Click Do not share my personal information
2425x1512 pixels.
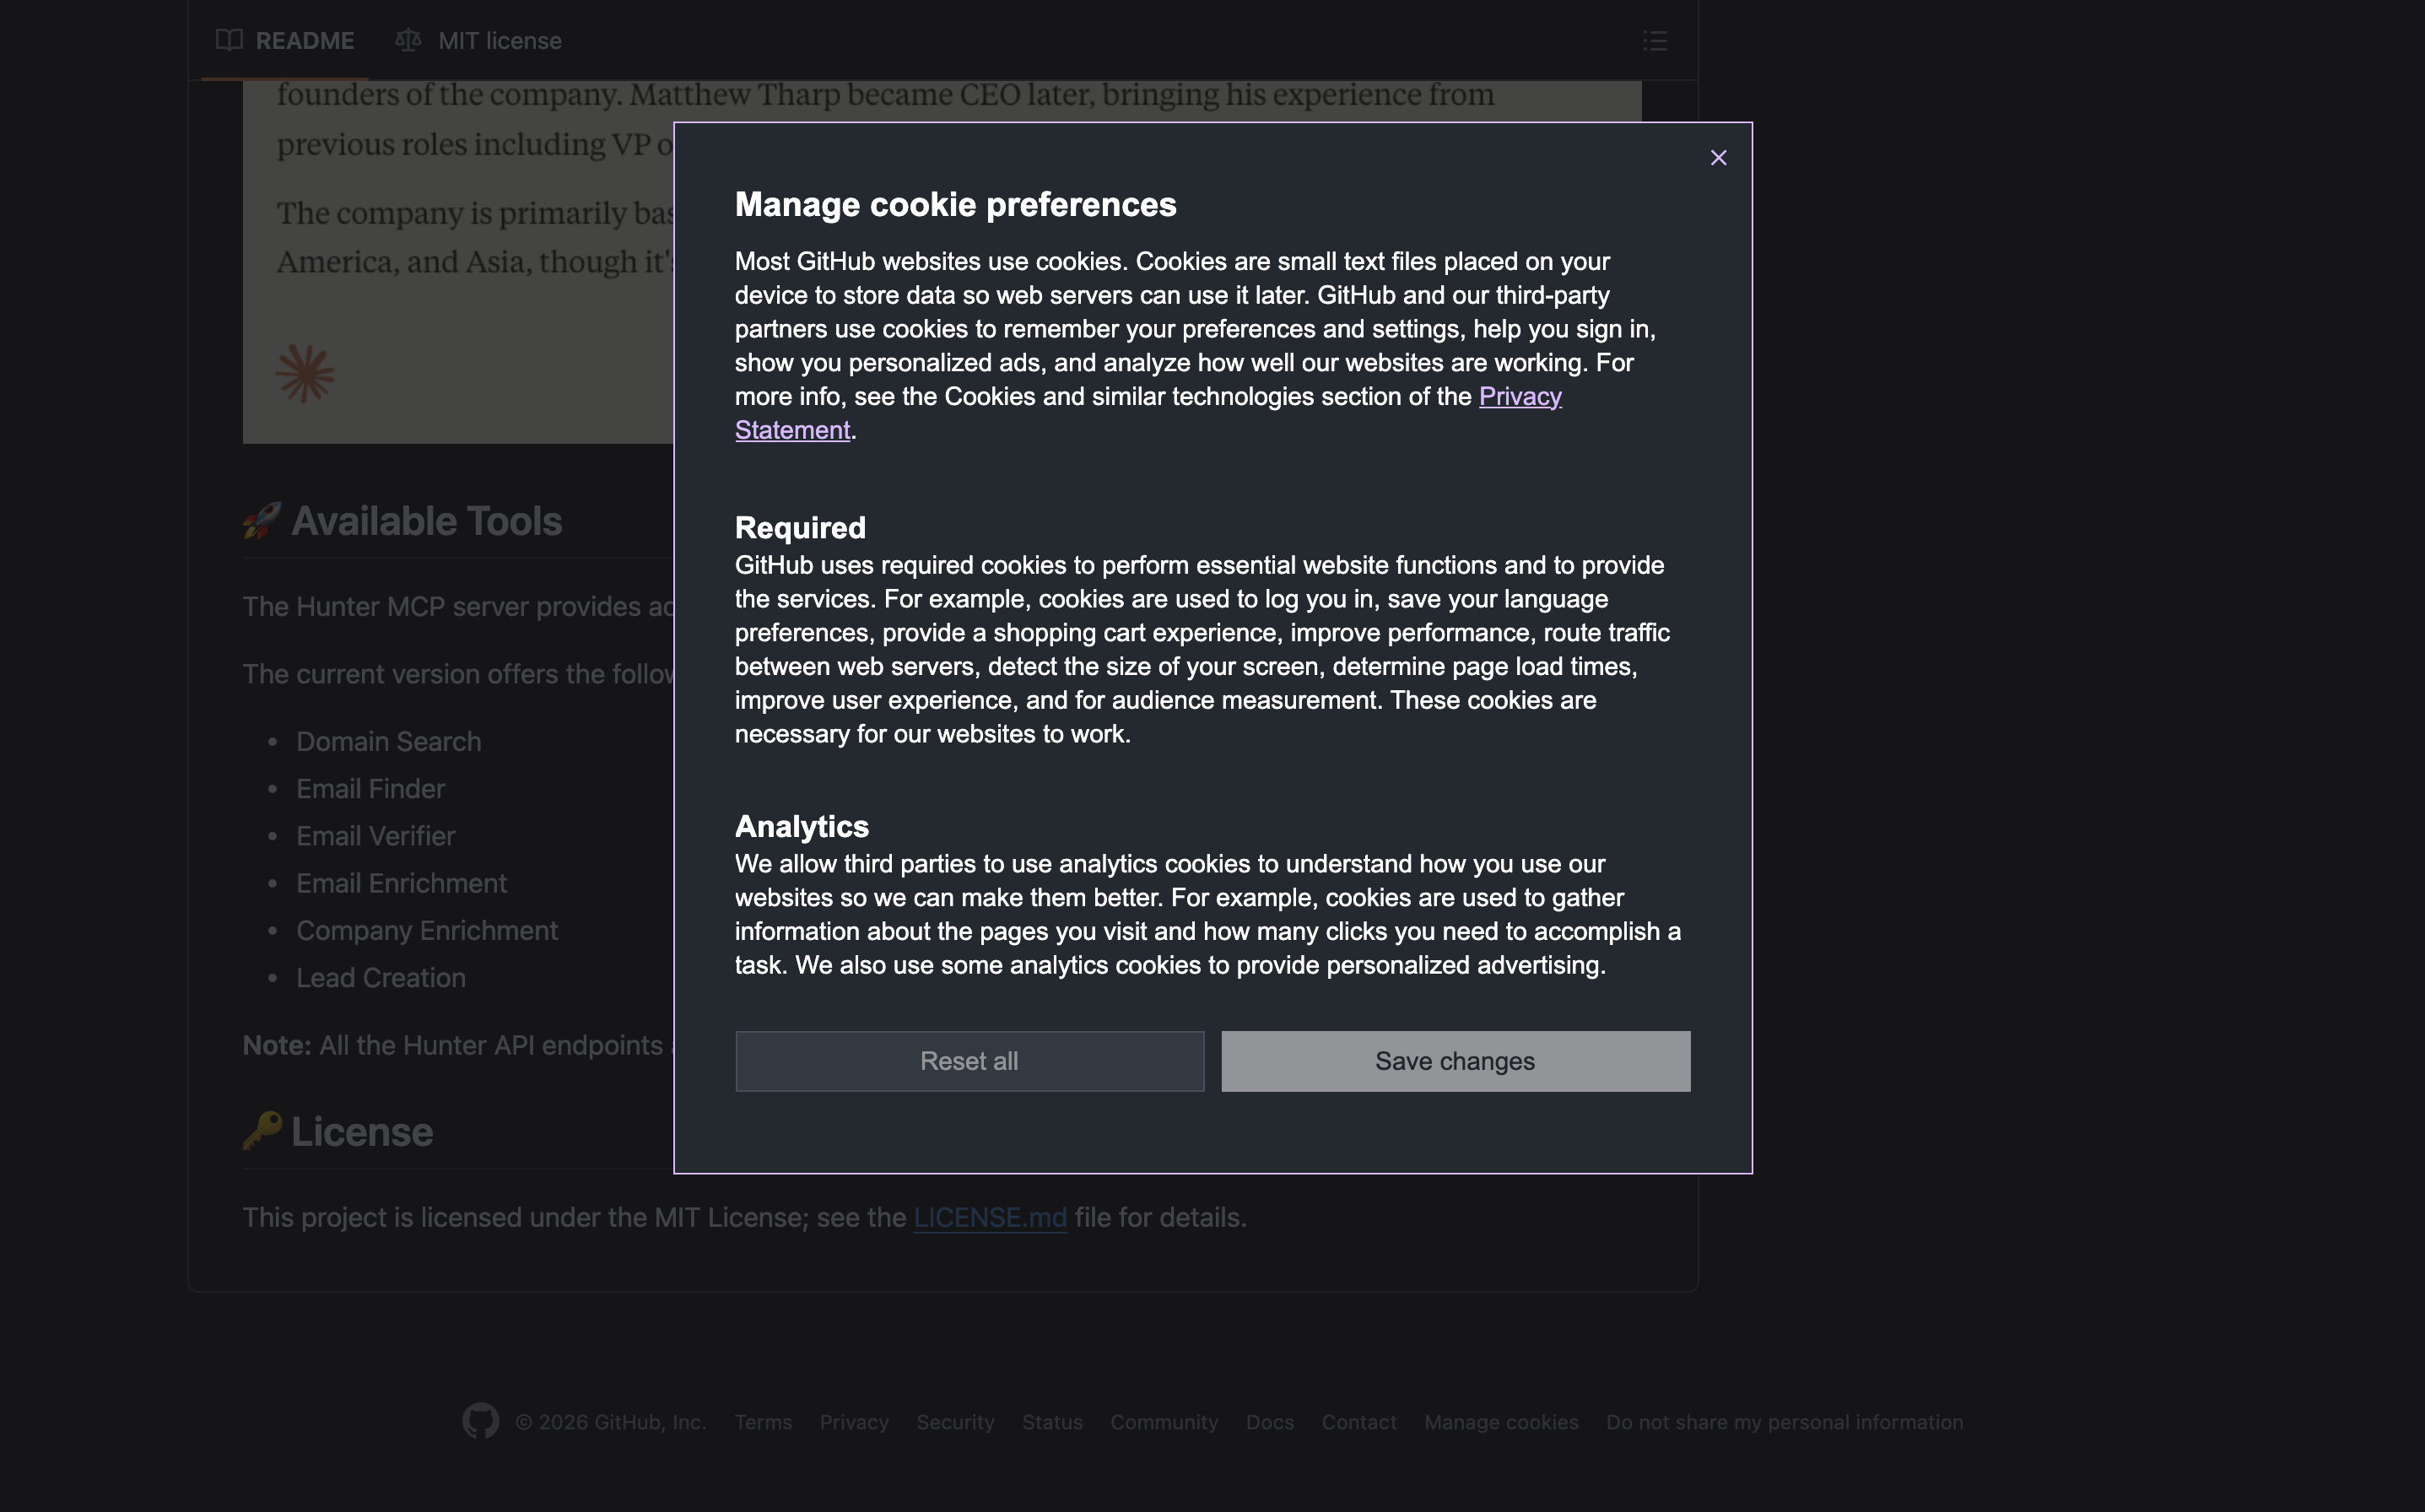(x=1784, y=1422)
